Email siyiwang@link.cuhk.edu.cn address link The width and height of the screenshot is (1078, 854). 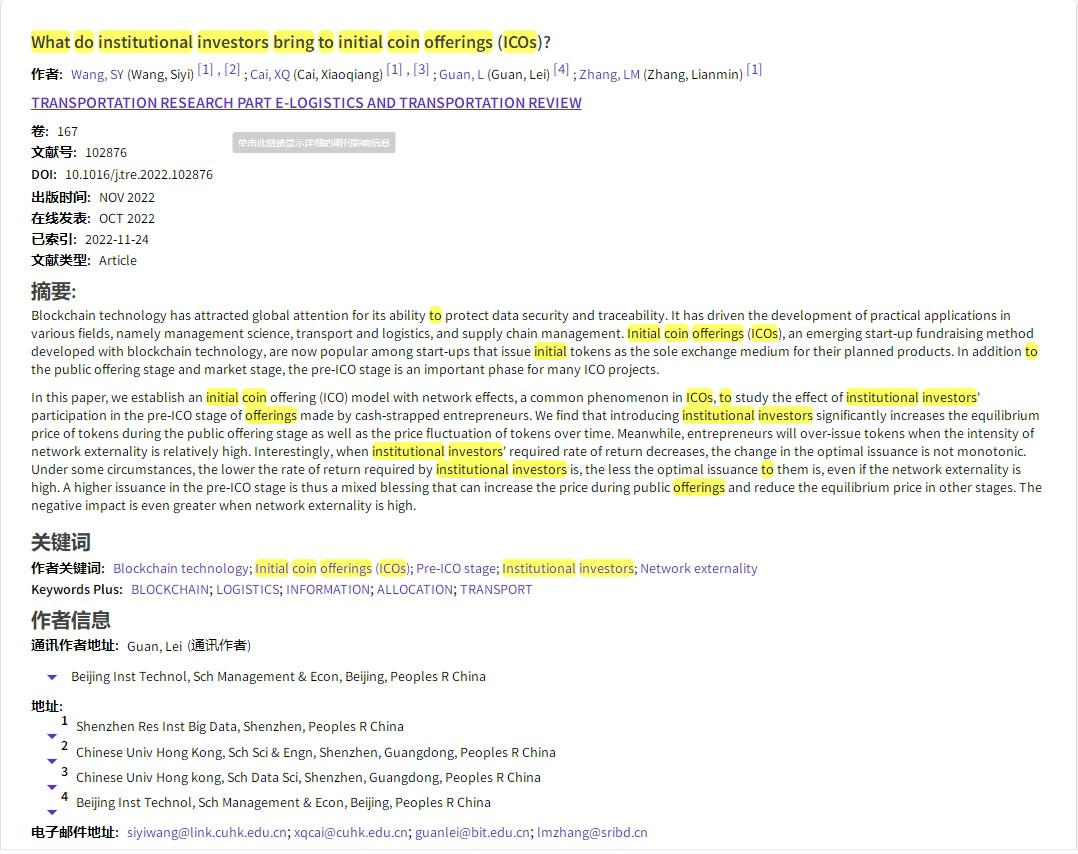207,833
